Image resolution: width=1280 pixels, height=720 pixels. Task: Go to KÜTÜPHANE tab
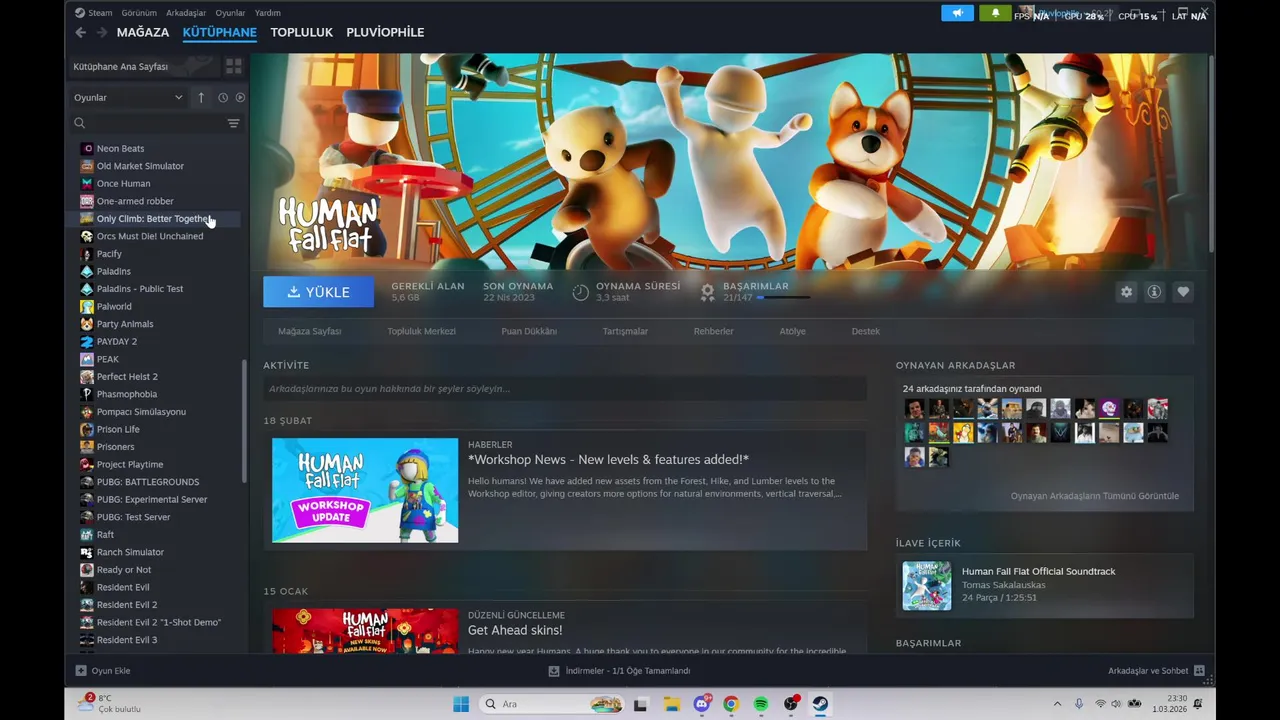click(220, 32)
